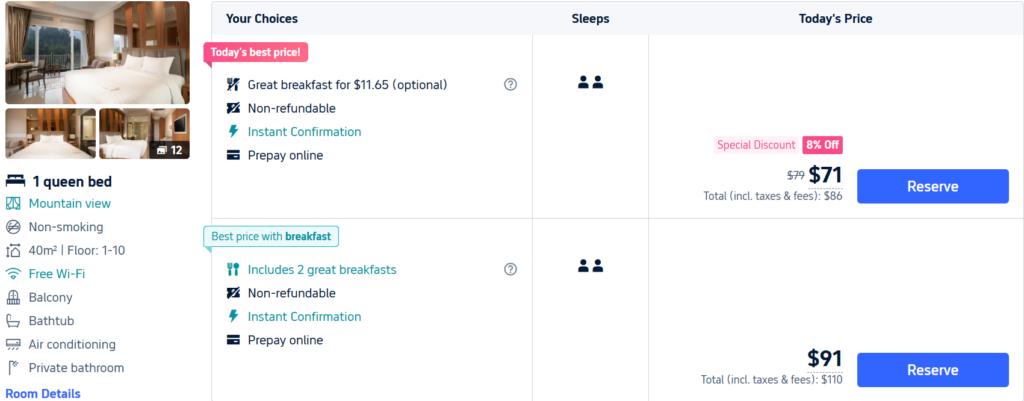The height and width of the screenshot is (401, 1024).
Task: Click the mountain view icon
Action: 14,203
